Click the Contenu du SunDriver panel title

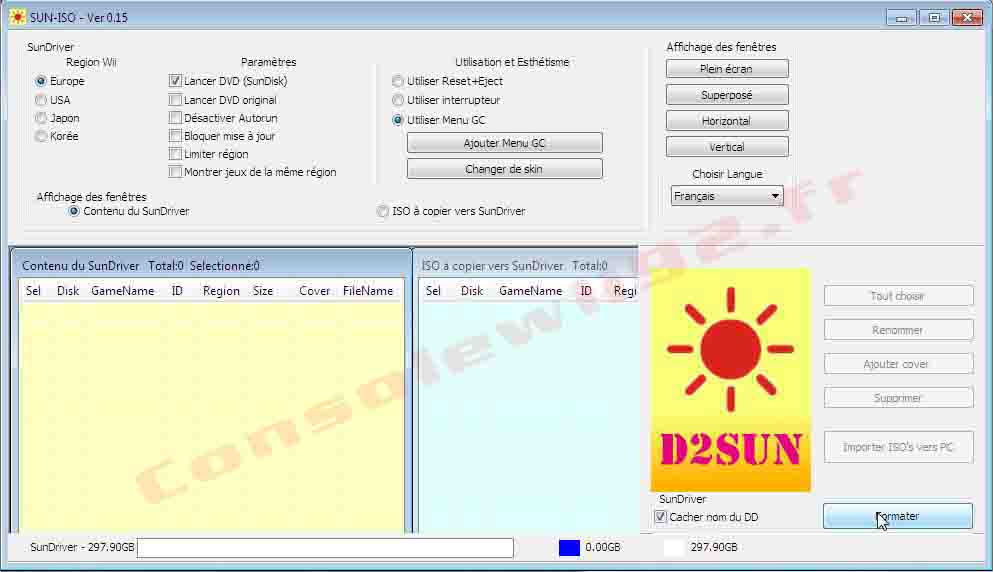click(x=80, y=266)
